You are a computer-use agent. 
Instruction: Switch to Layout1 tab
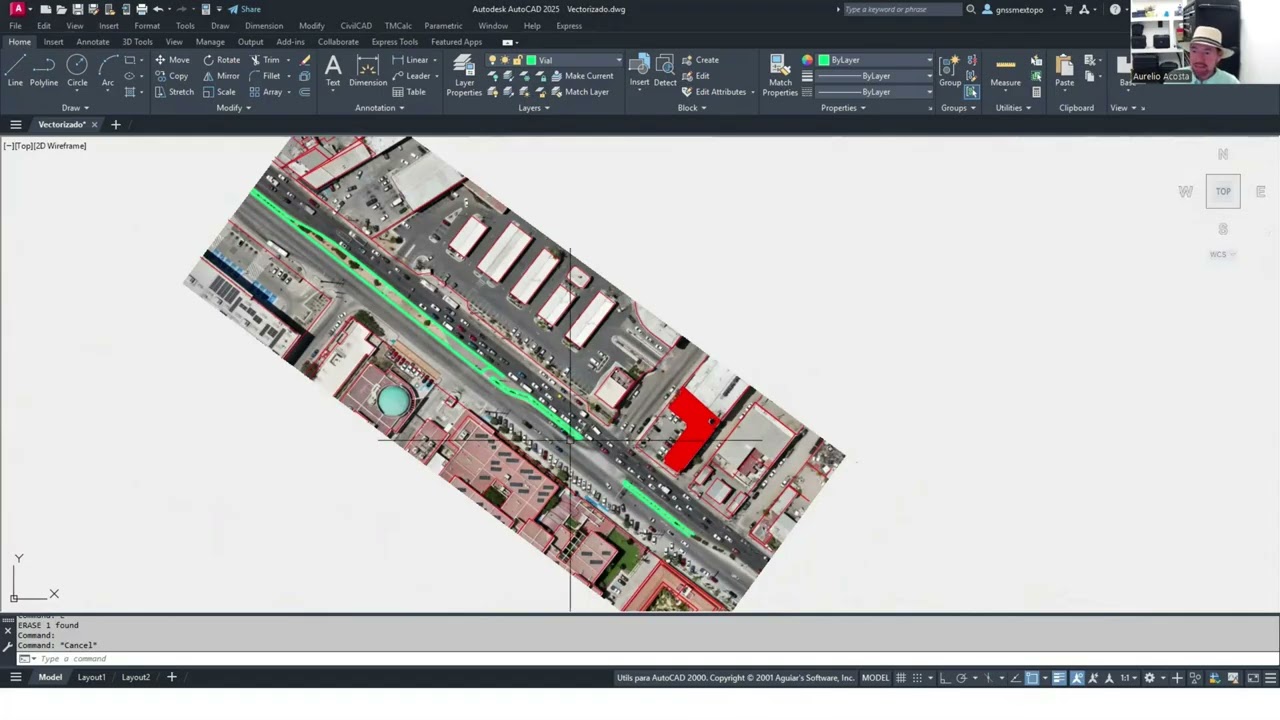(91, 677)
